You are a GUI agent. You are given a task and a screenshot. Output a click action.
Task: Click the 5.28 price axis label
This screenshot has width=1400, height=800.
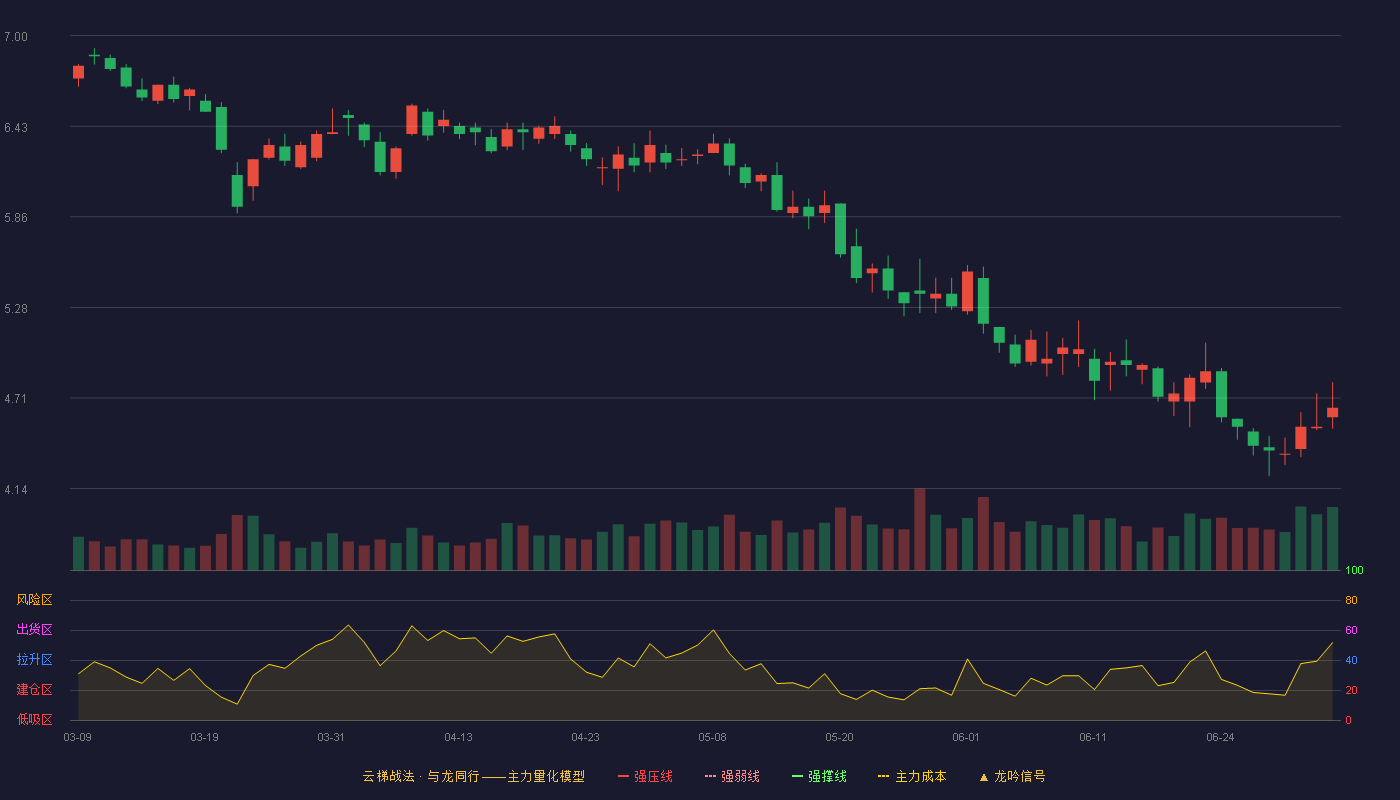tap(16, 309)
